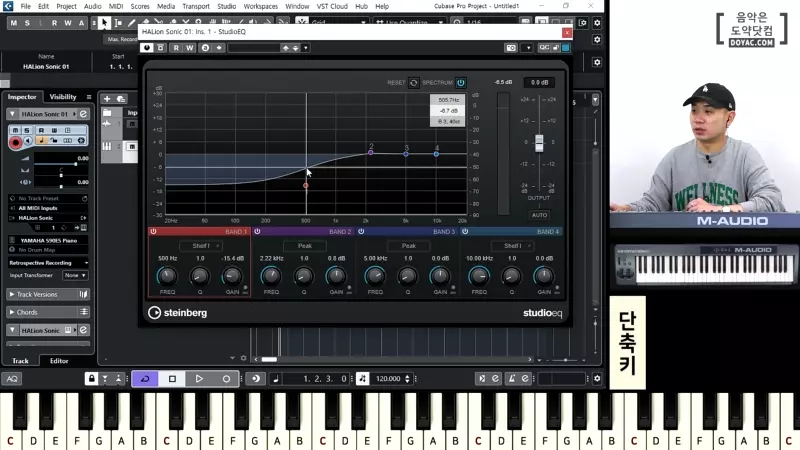Switch to Track tab at bottom
This screenshot has height=450, width=800.
coord(20,361)
